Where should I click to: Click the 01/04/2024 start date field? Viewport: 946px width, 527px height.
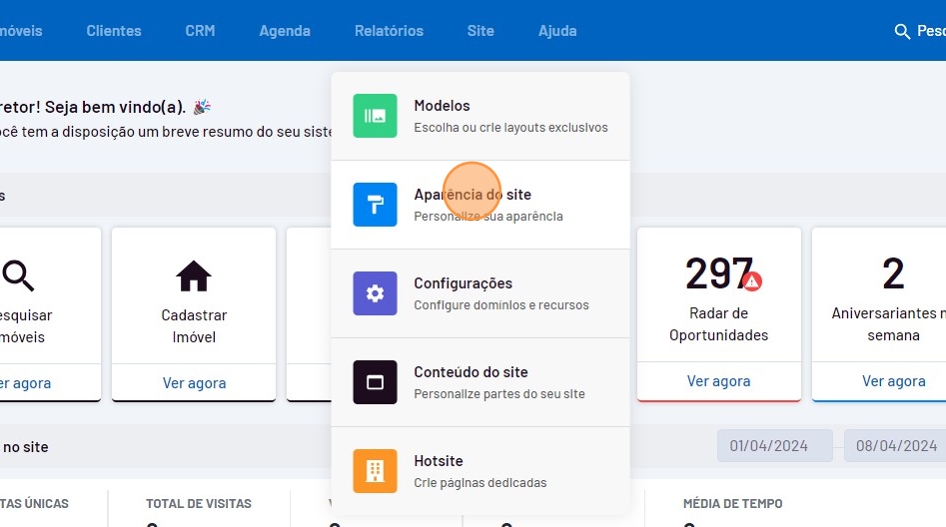pyautogui.click(x=774, y=446)
